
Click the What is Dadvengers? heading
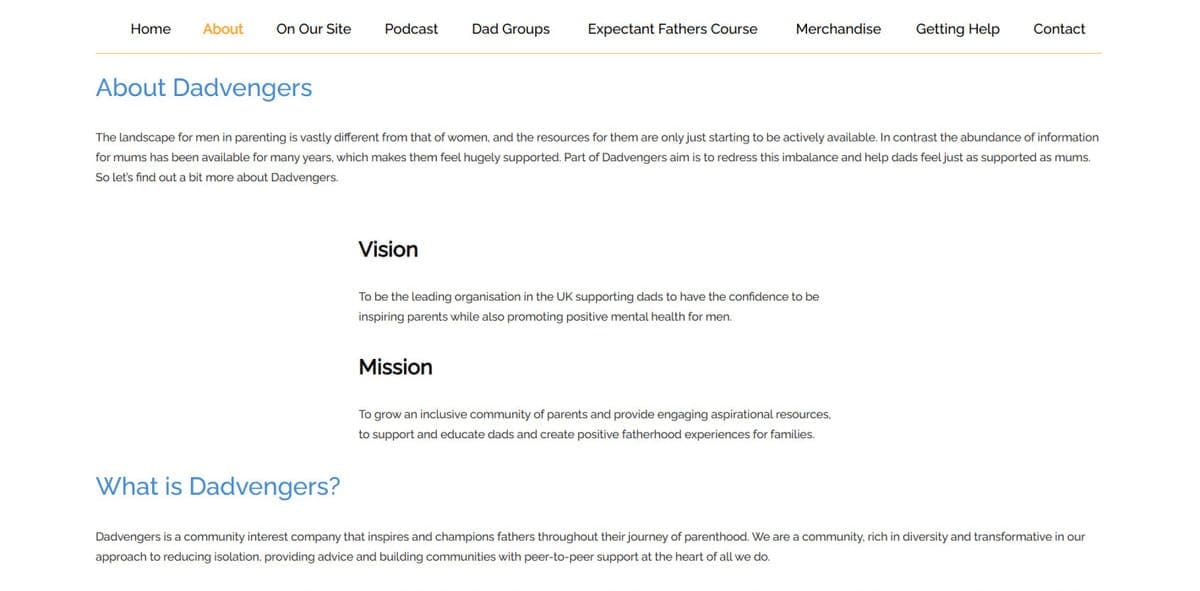pos(218,487)
